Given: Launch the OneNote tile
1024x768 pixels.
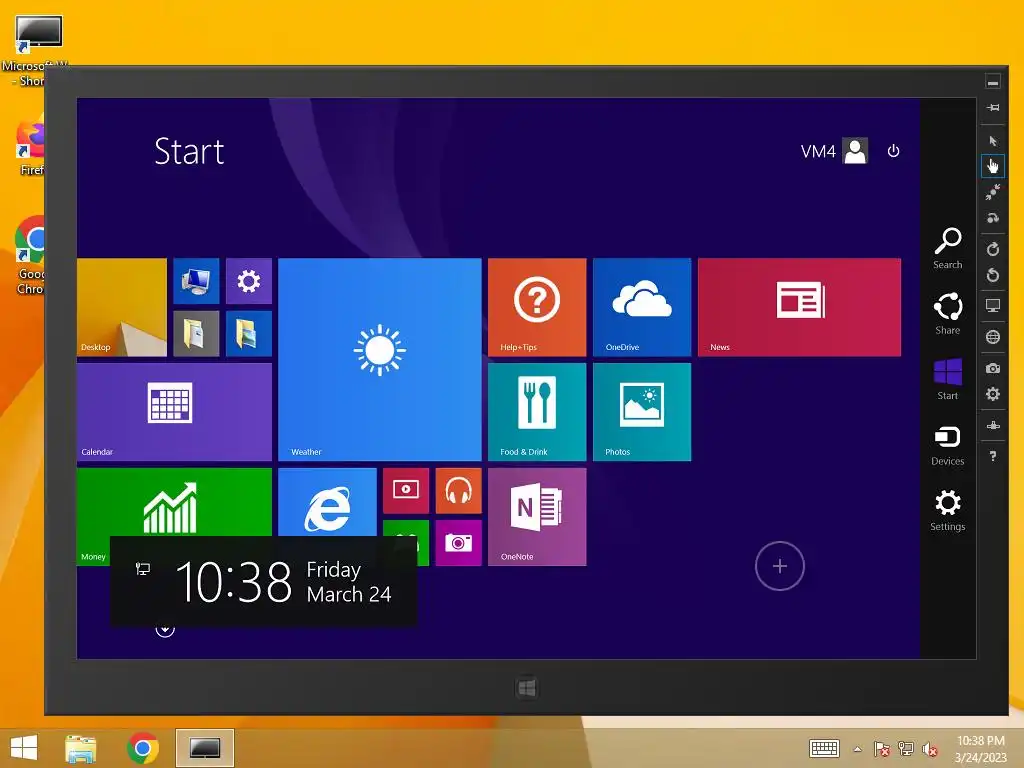Looking at the screenshot, I should (537, 517).
